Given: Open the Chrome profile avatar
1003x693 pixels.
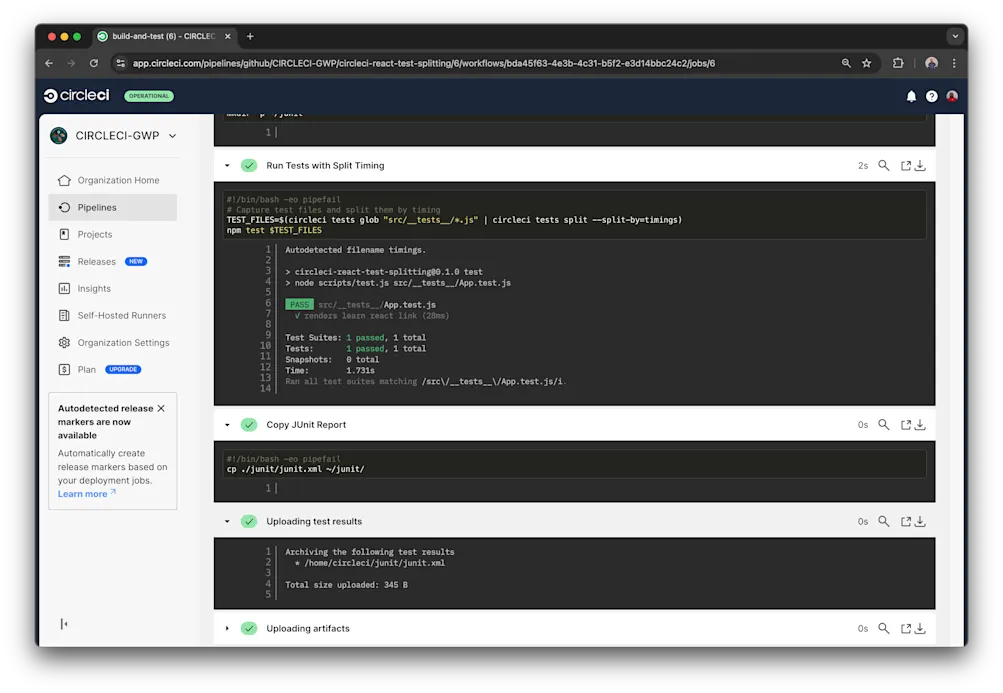Looking at the screenshot, I should 931,63.
